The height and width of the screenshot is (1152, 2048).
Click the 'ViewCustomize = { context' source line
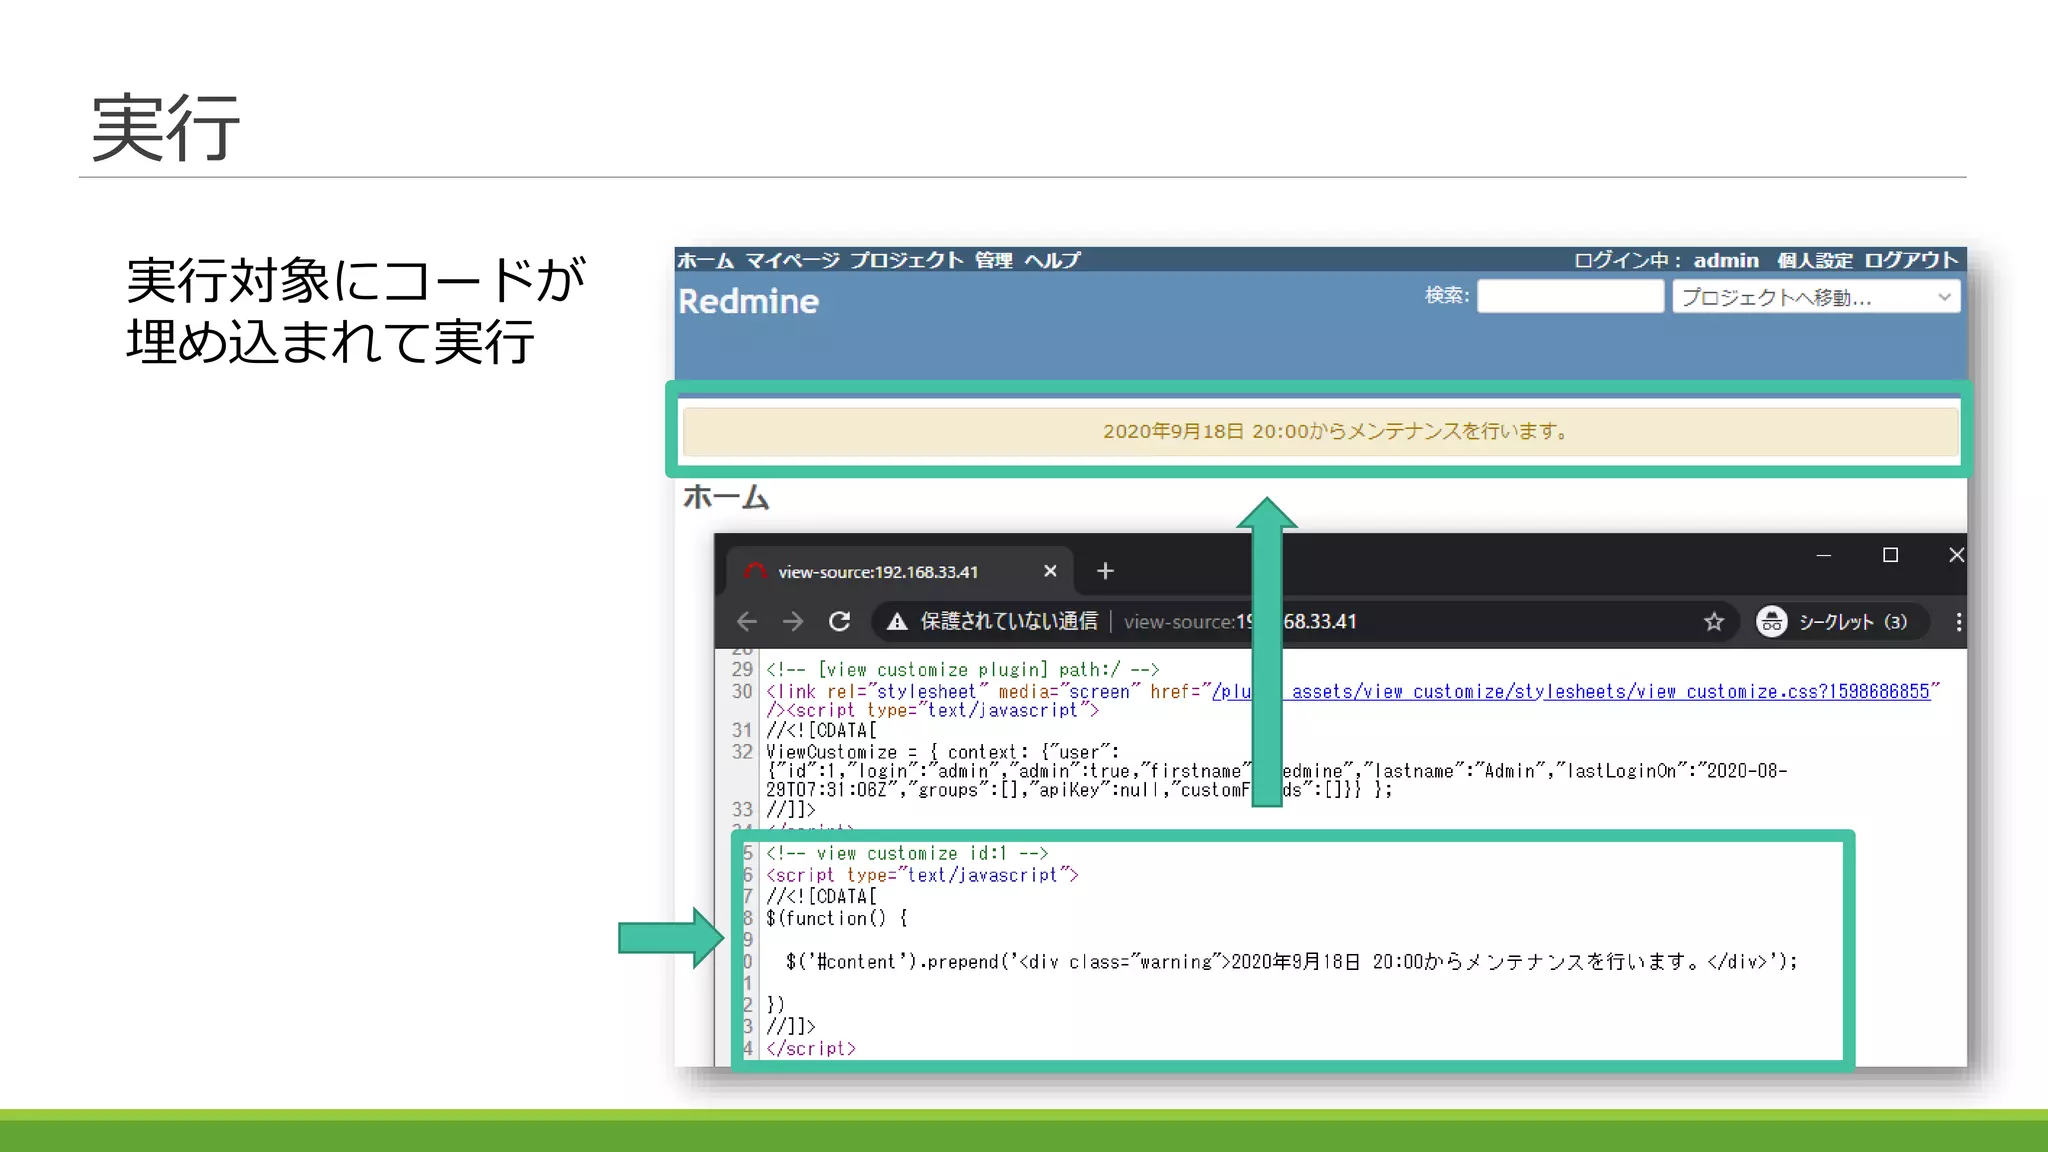point(942,752)
